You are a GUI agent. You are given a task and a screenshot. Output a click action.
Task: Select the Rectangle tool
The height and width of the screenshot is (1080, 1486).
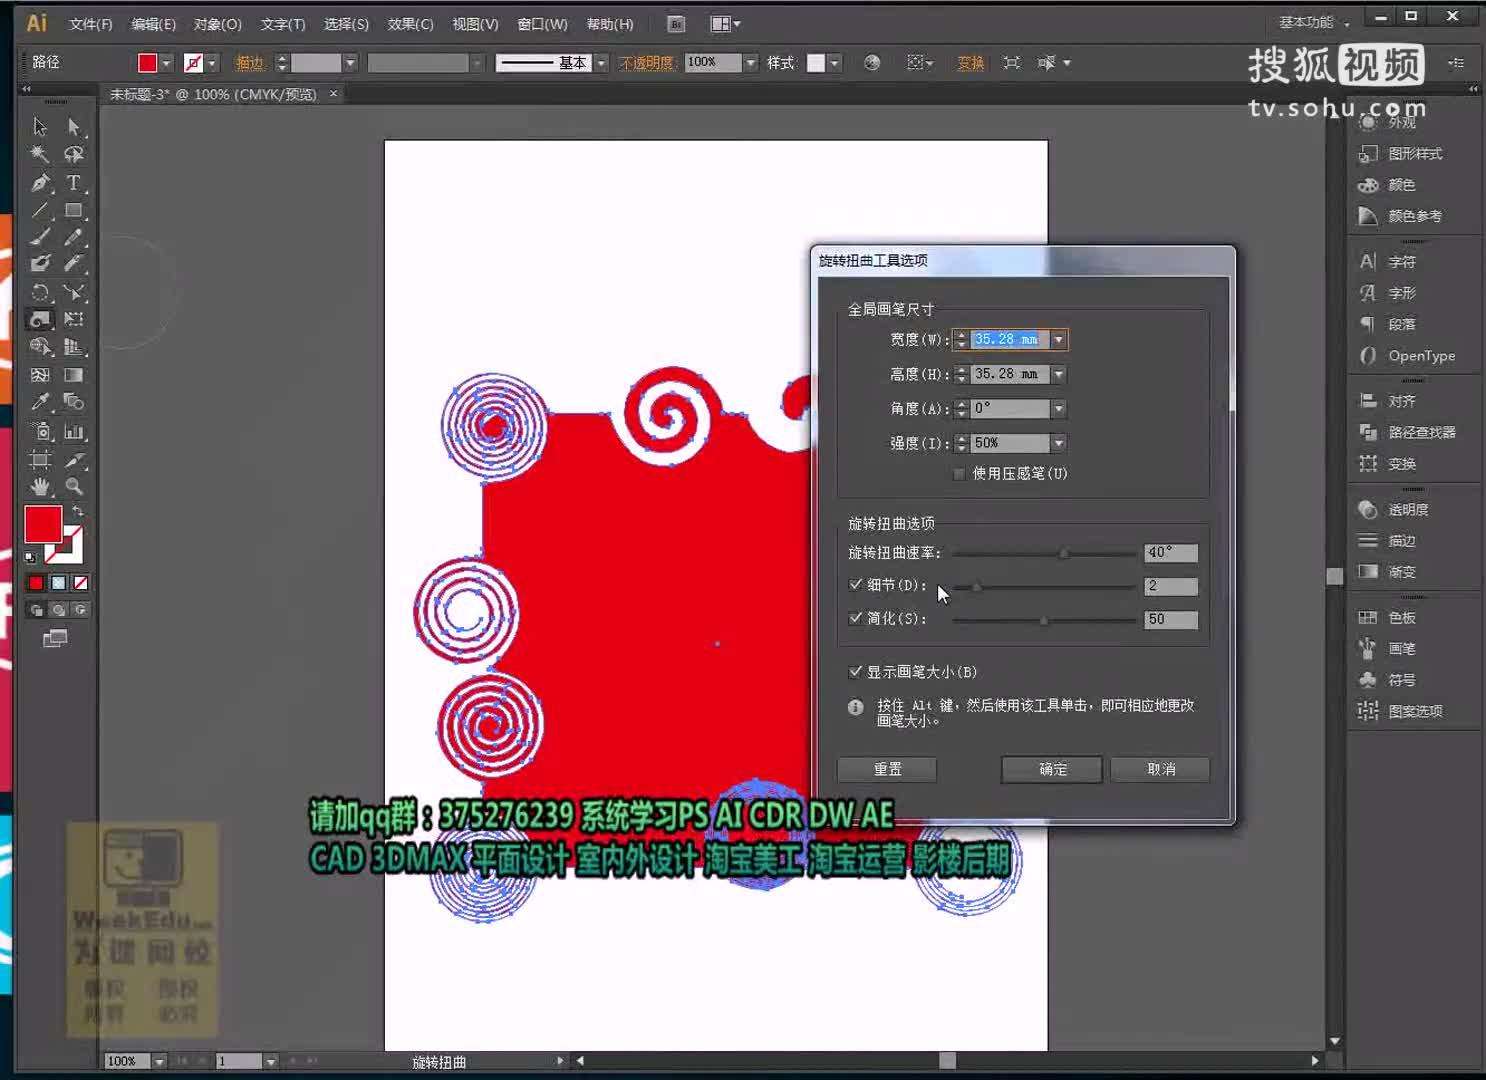click(73, 210)
